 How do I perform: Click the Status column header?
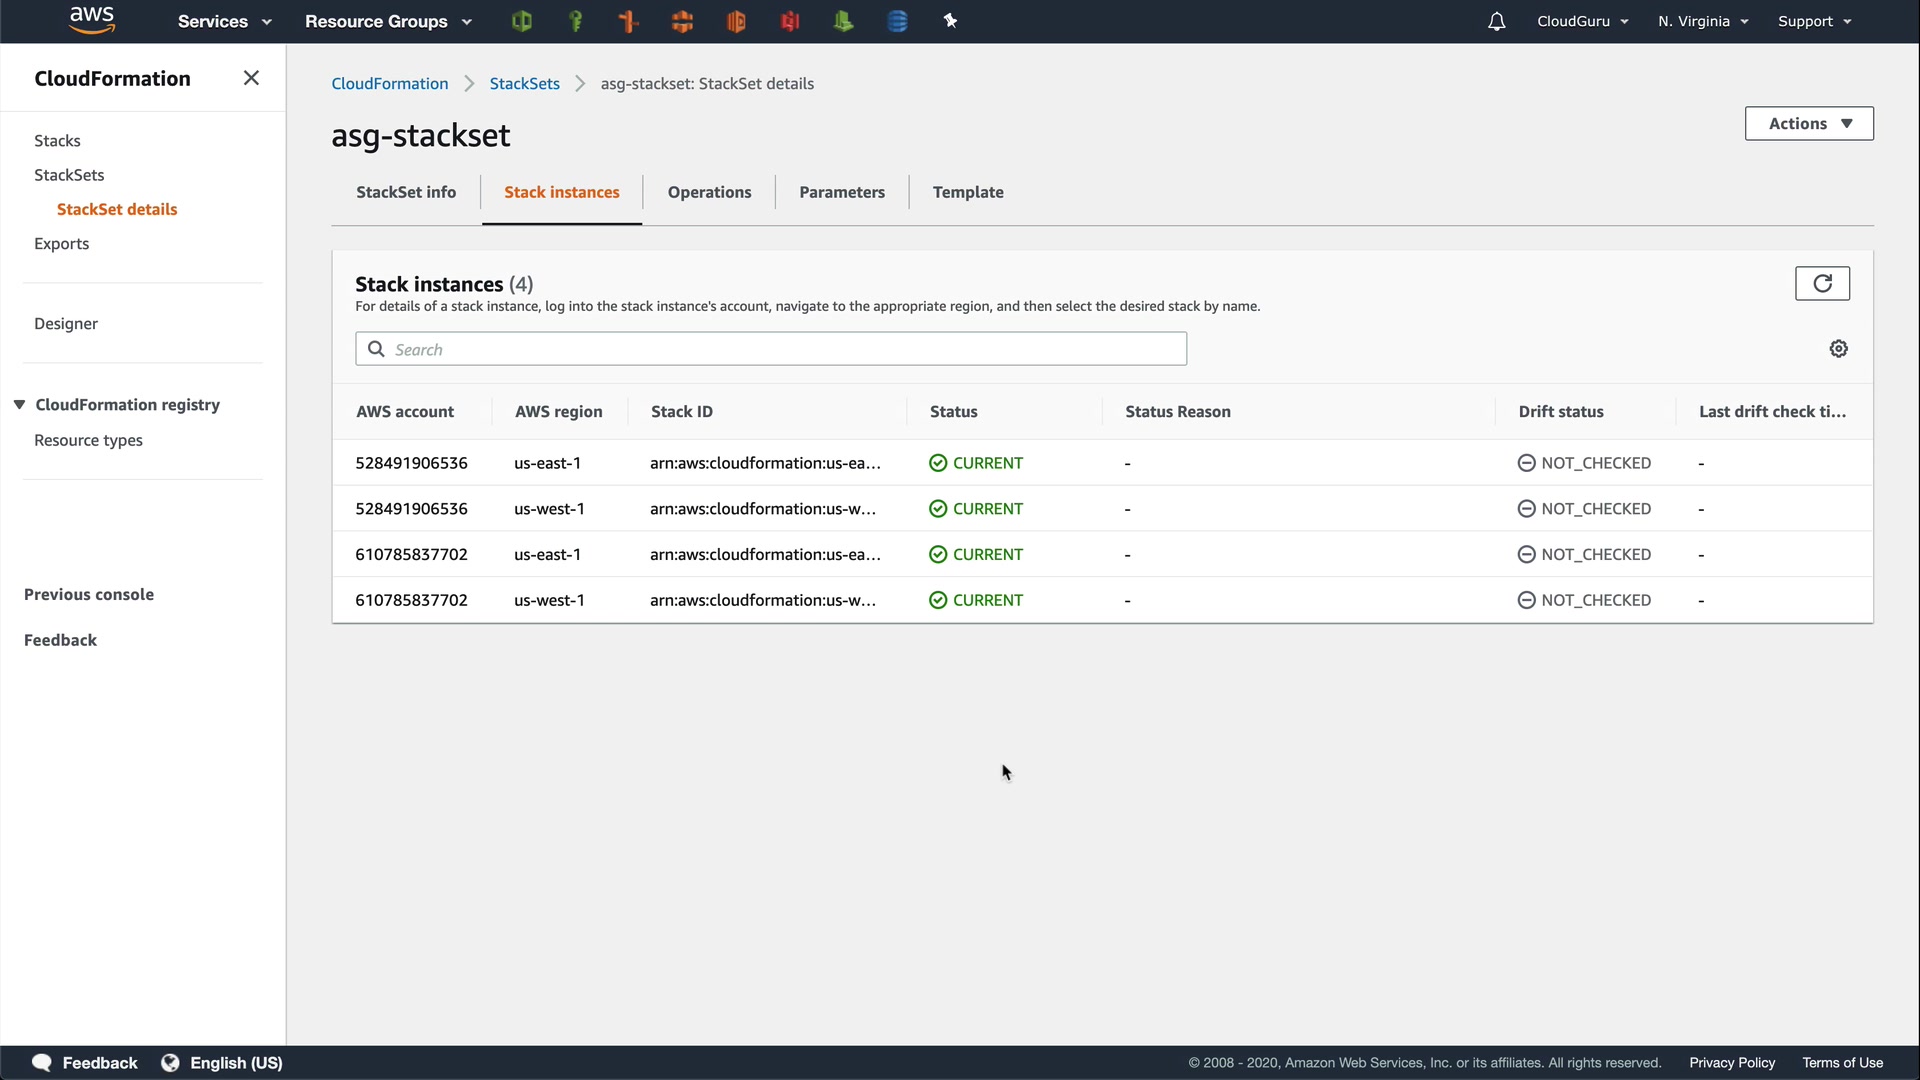tap(953, 412)
